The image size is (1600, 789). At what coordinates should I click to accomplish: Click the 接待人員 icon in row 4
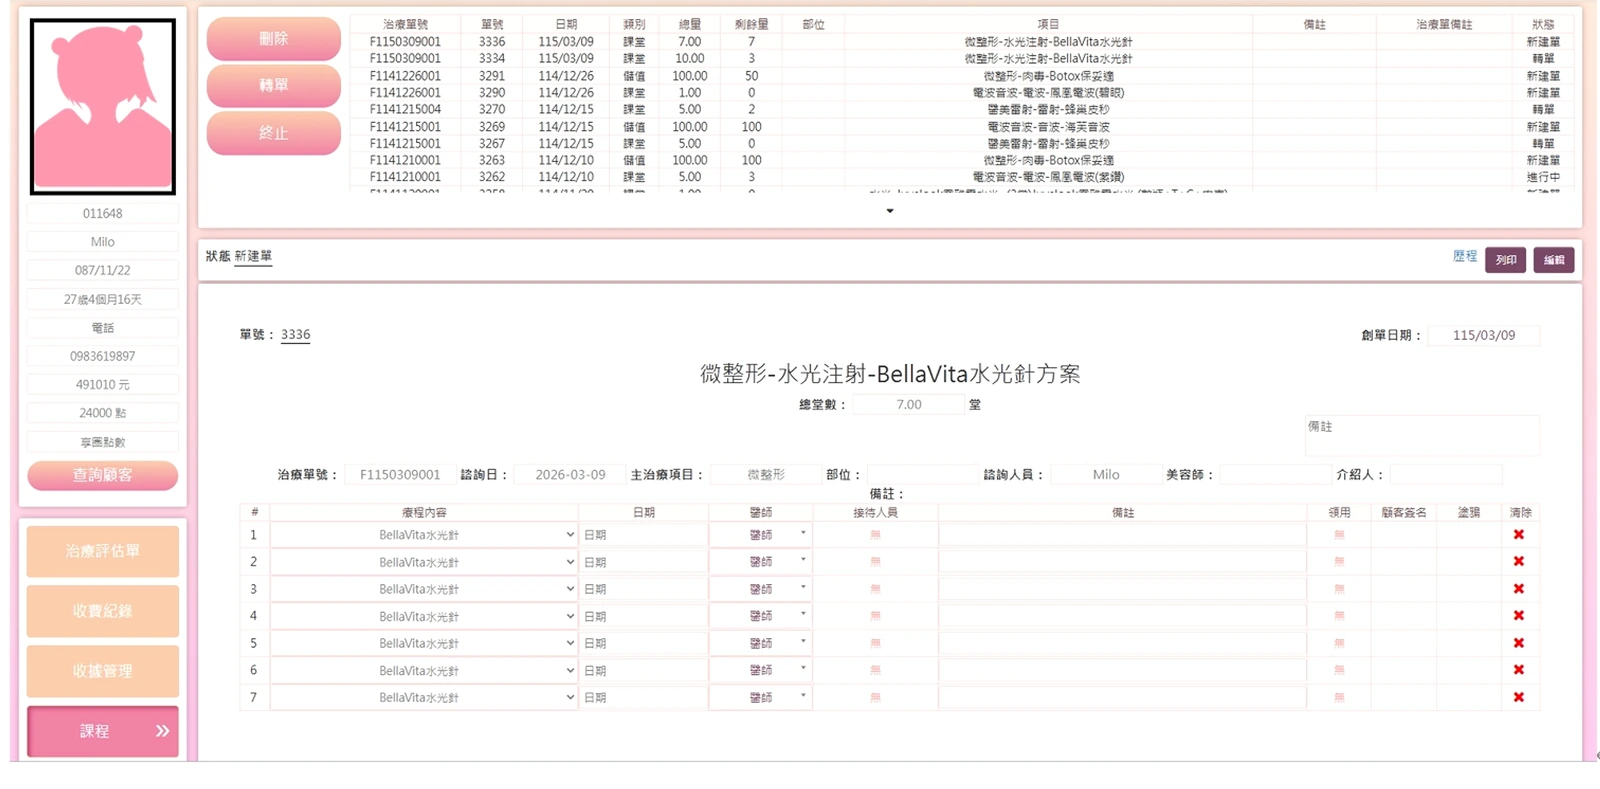[x=875, y=616]
